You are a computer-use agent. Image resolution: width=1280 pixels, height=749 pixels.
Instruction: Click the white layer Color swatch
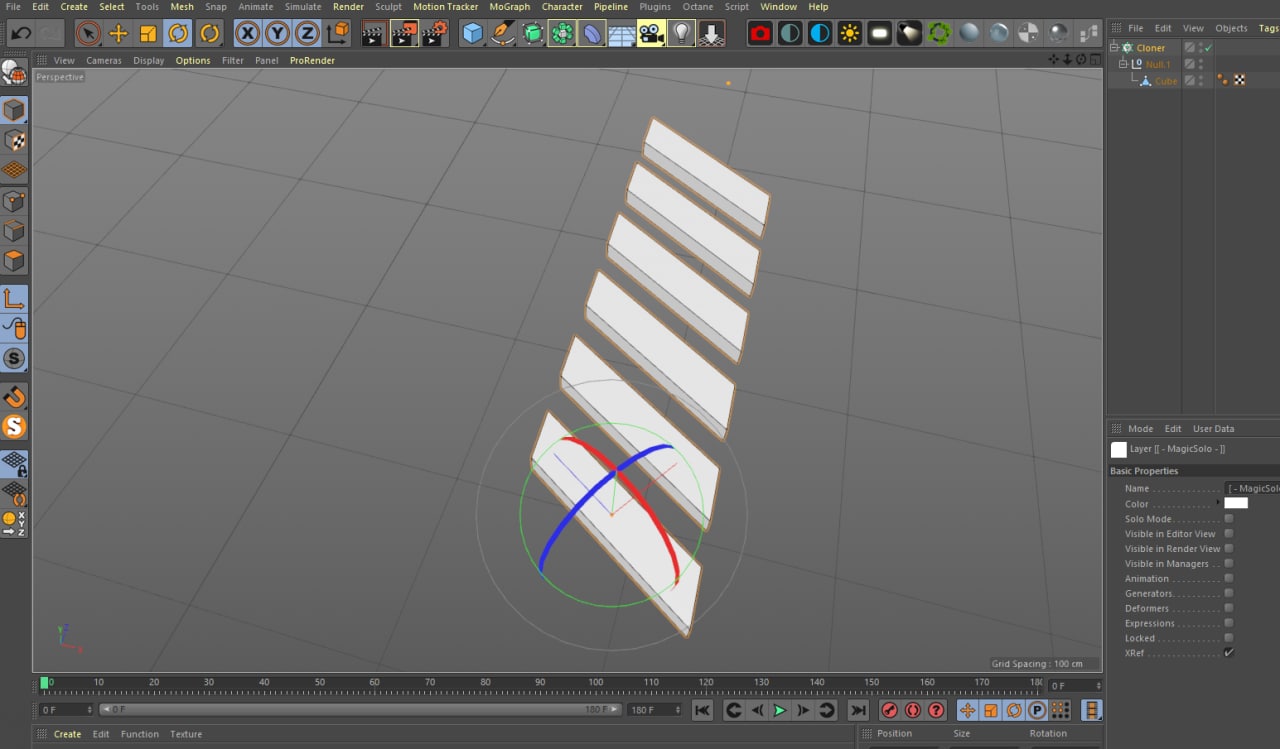(1236, 503)
